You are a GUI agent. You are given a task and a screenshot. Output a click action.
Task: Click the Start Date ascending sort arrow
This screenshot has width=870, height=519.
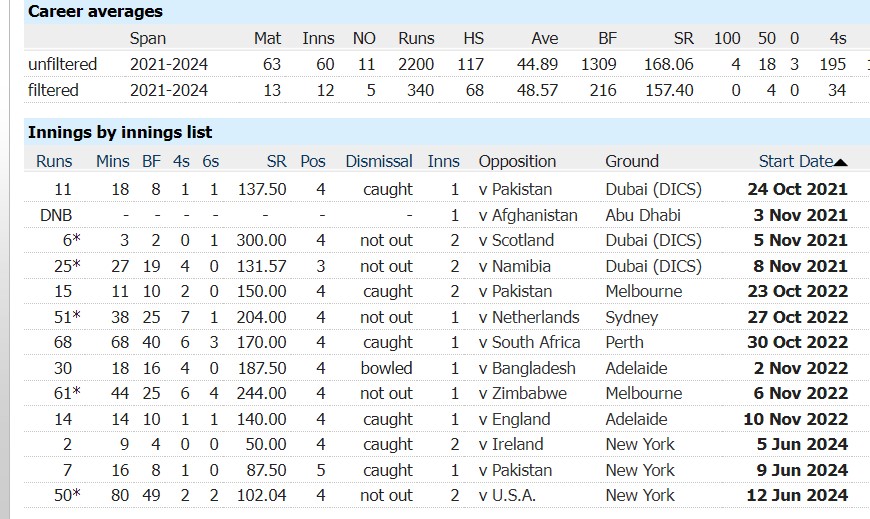tap(841, 162)
